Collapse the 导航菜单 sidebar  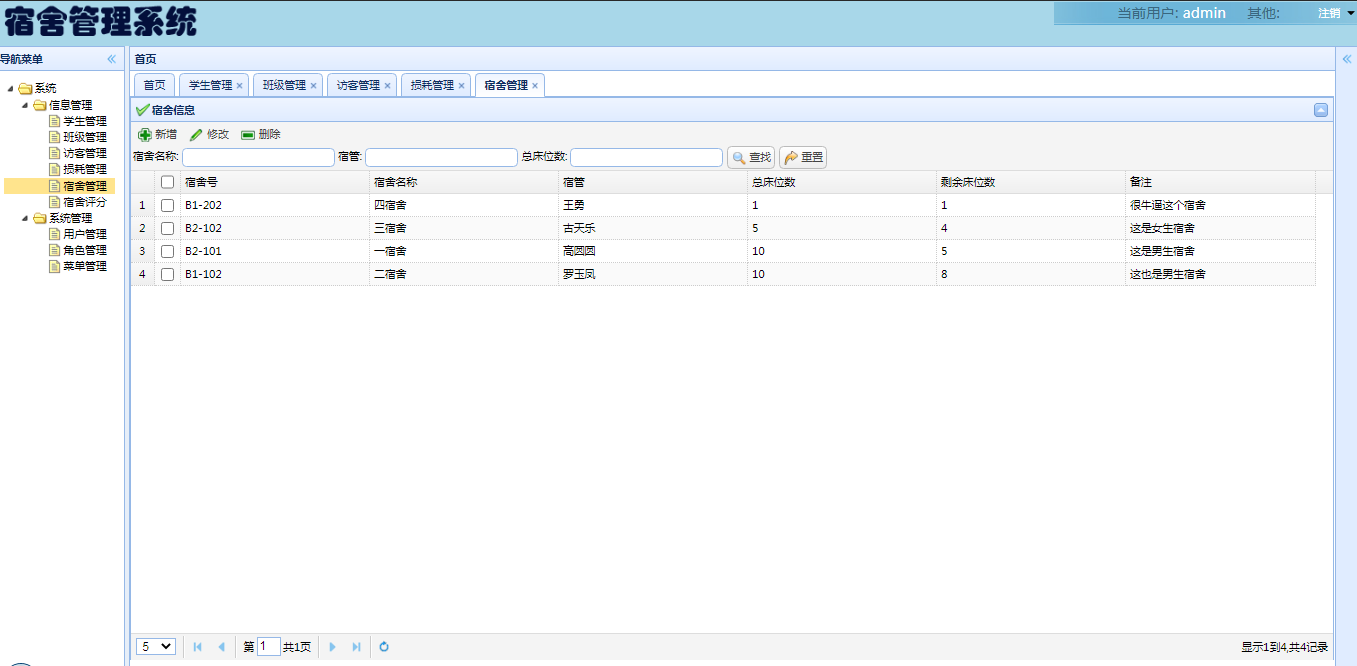[x=112, y=59]
